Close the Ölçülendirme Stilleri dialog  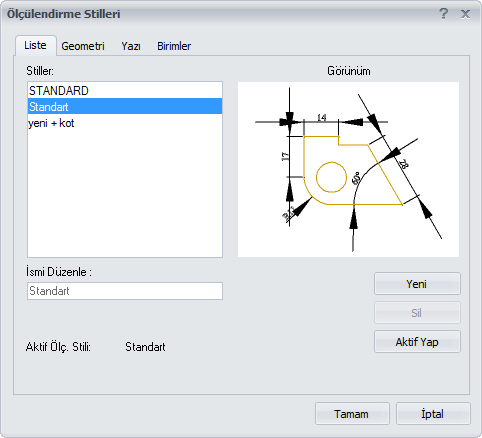click(465, 14)
